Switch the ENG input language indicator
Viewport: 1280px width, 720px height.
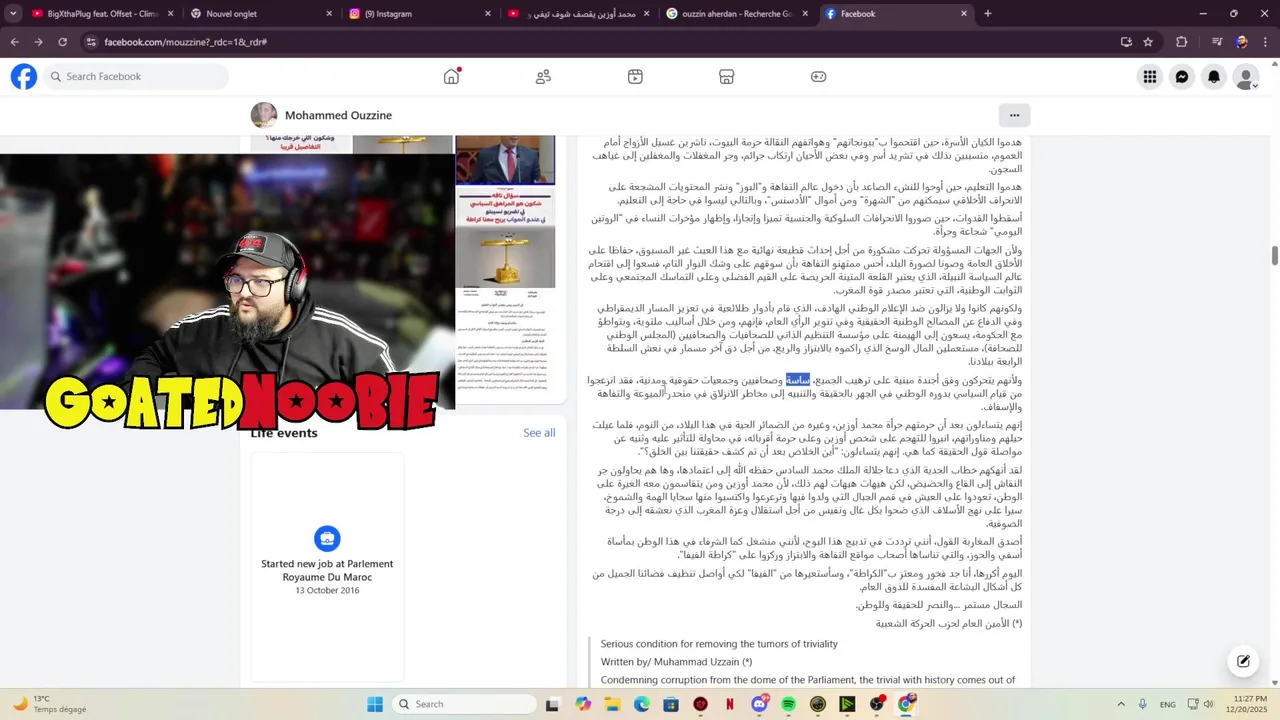click(1168, 704)
